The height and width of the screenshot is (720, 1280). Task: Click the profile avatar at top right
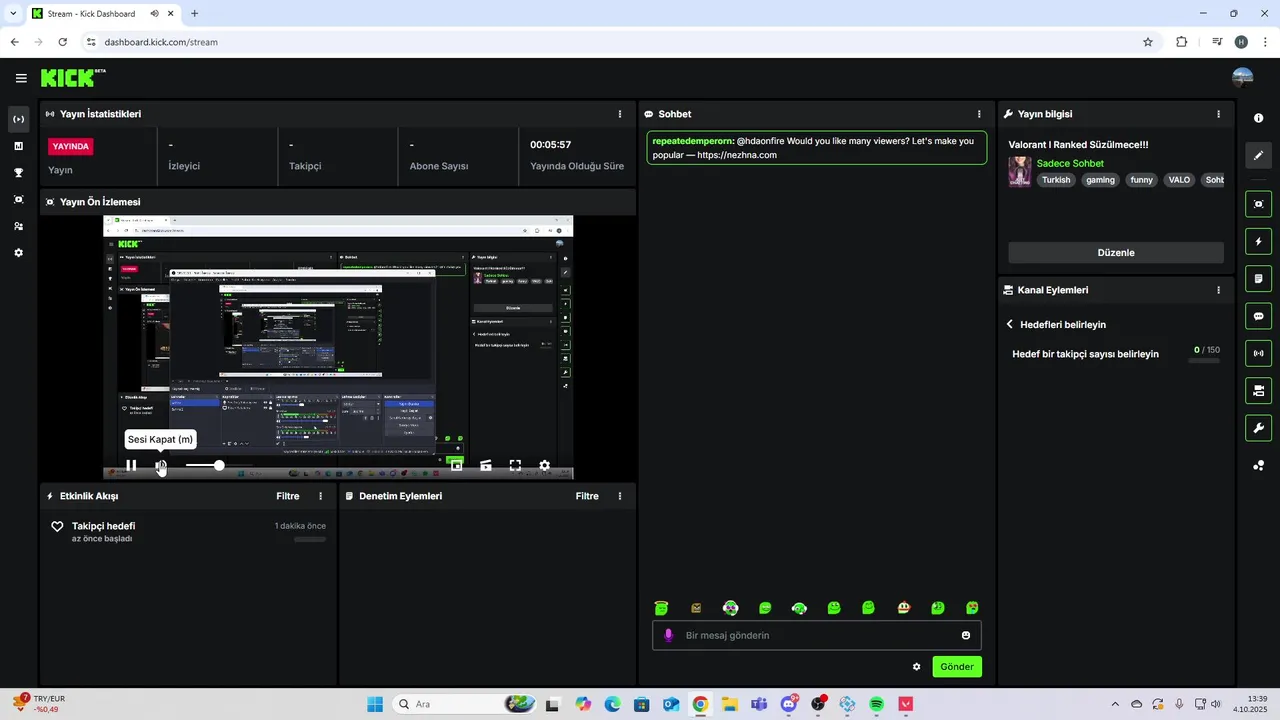pos(1243,78)
